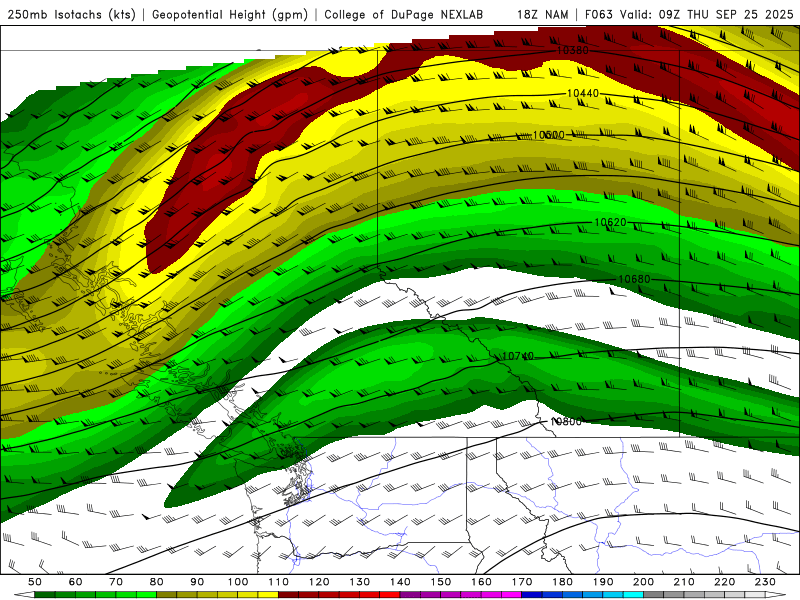Click the right arrow end of color bar
Image resolution: width=800 pixels, height=600 pixels.
tap(776, 595)
